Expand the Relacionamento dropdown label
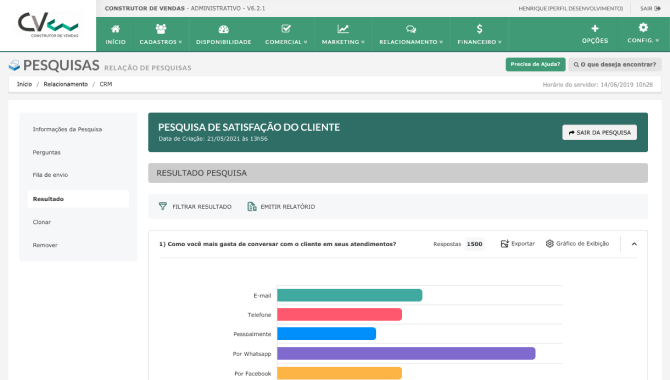670x380 pixels. (x=411, y=42)
